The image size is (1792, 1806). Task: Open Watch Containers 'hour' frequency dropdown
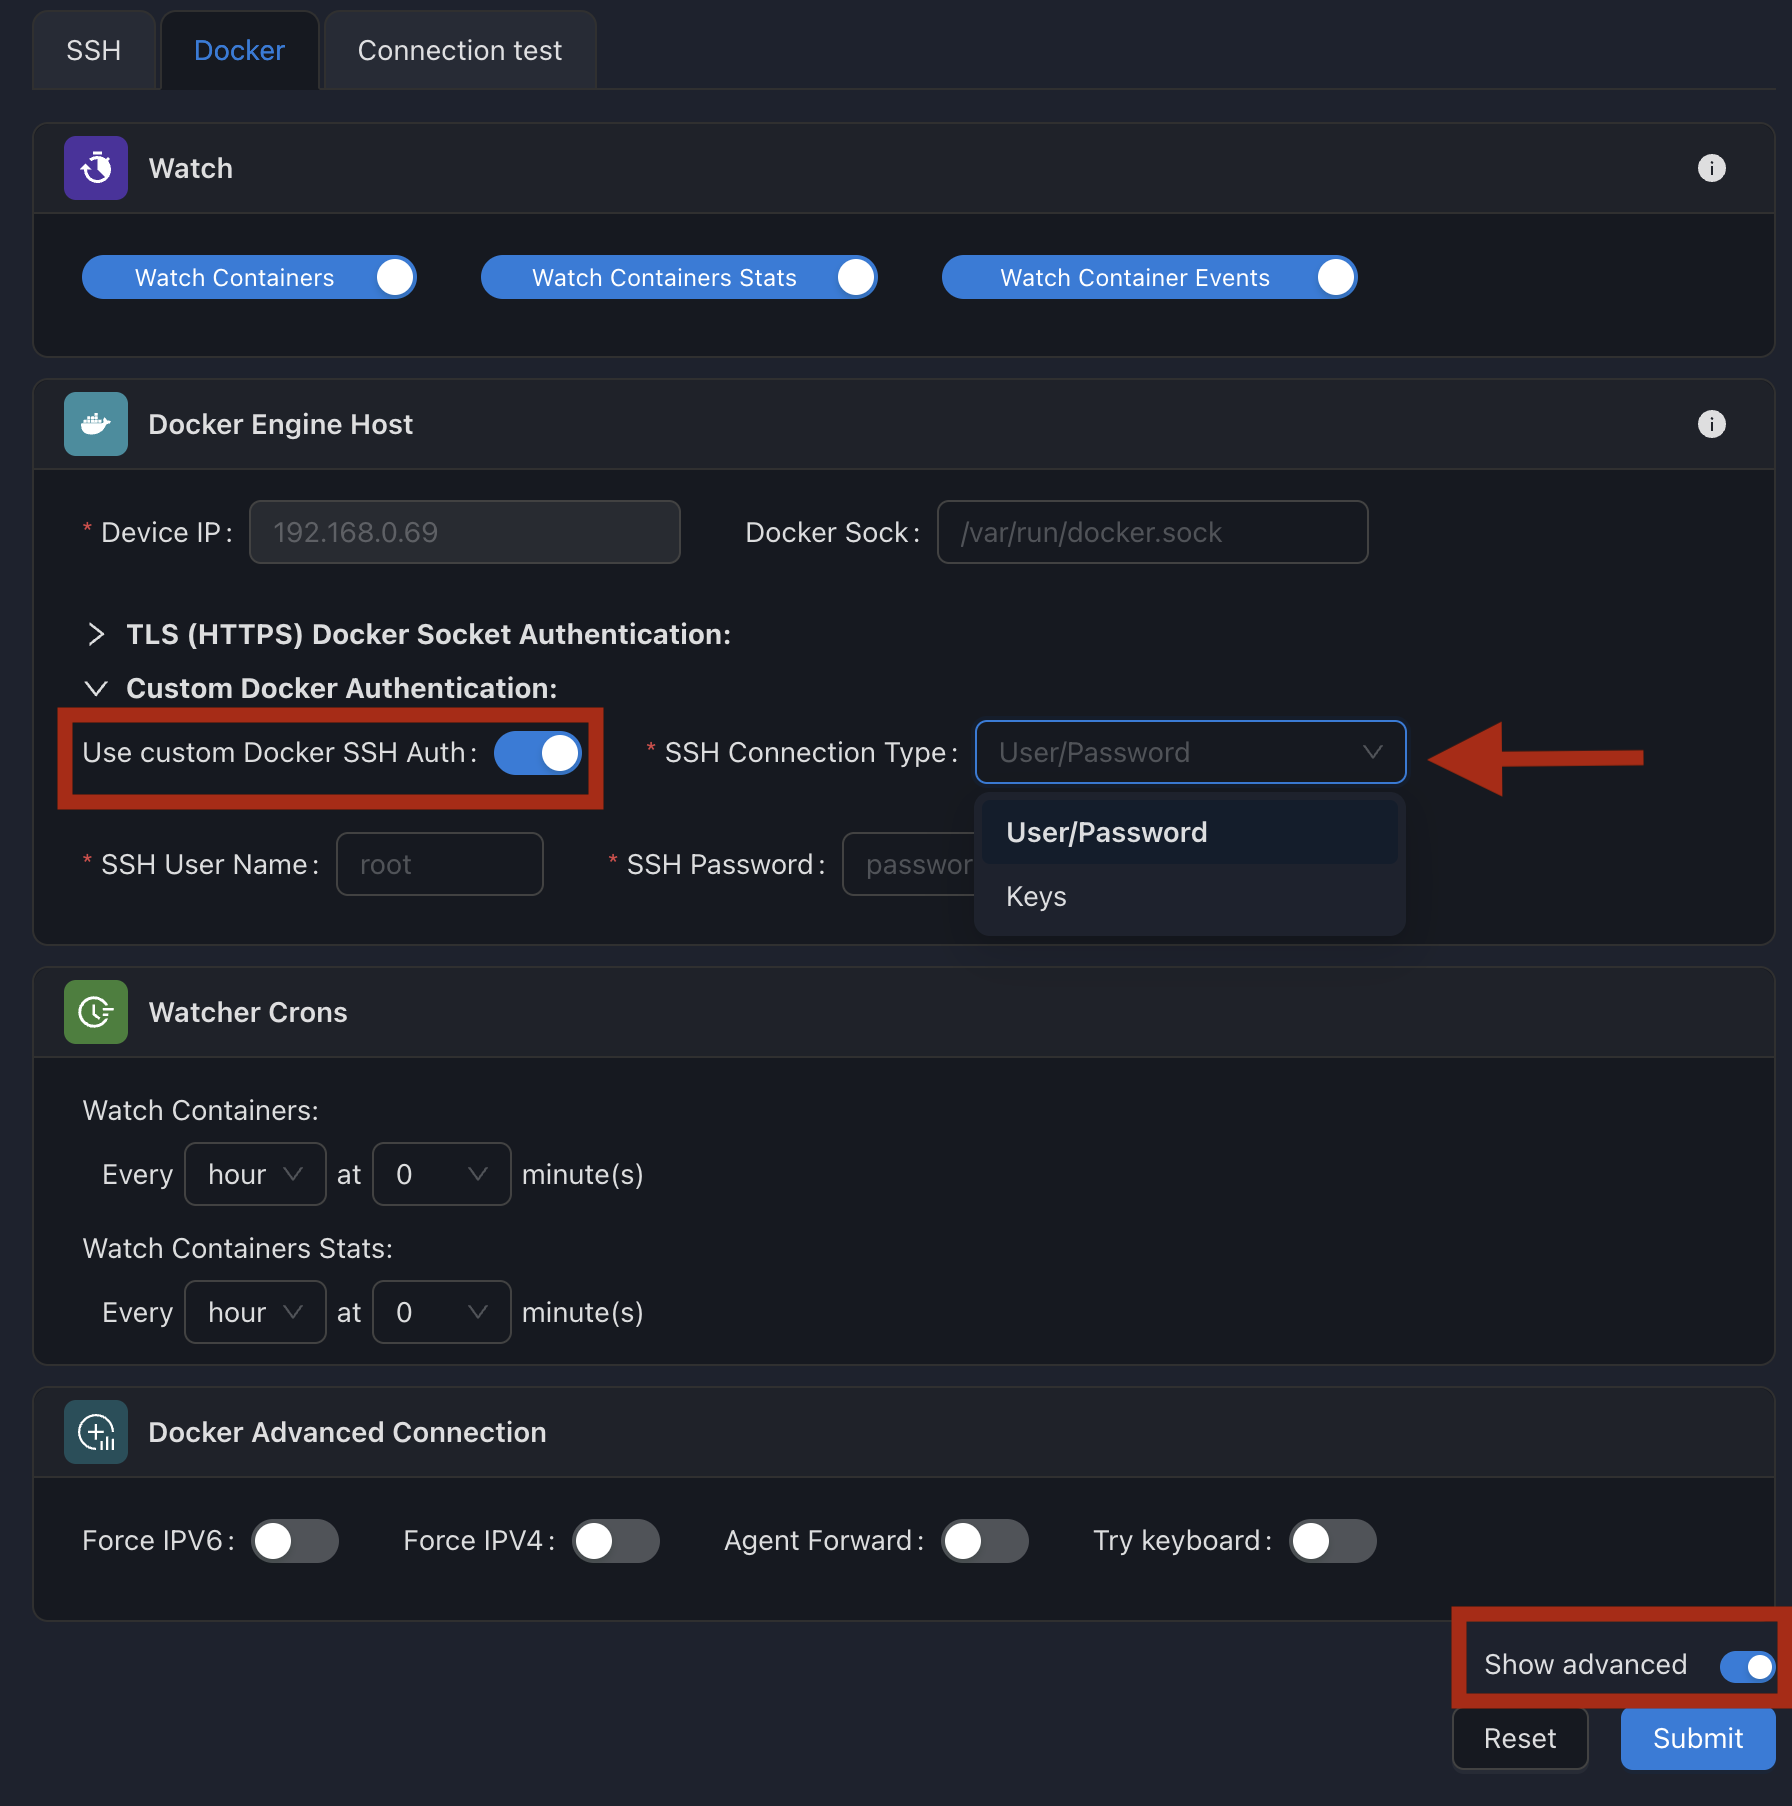255,1174
